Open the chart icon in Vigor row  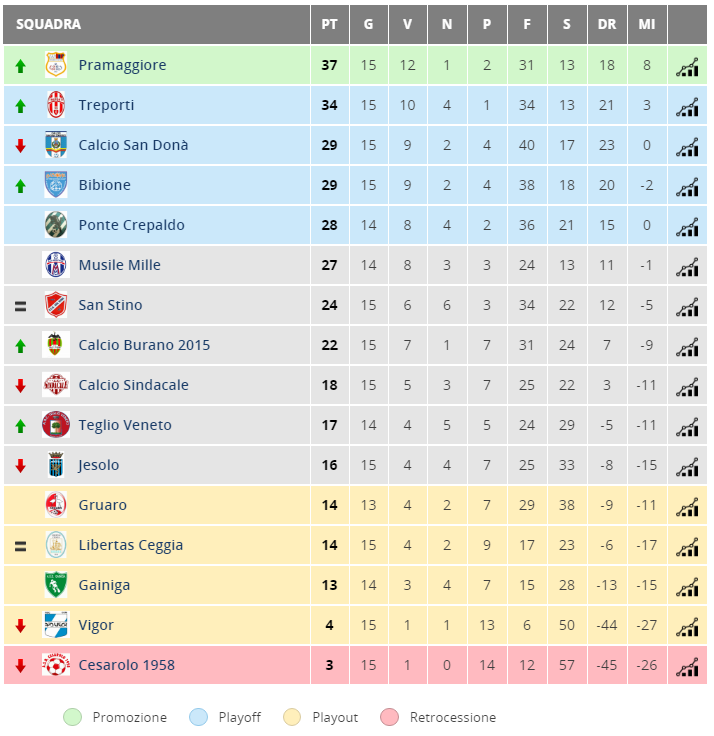point(687,627)
